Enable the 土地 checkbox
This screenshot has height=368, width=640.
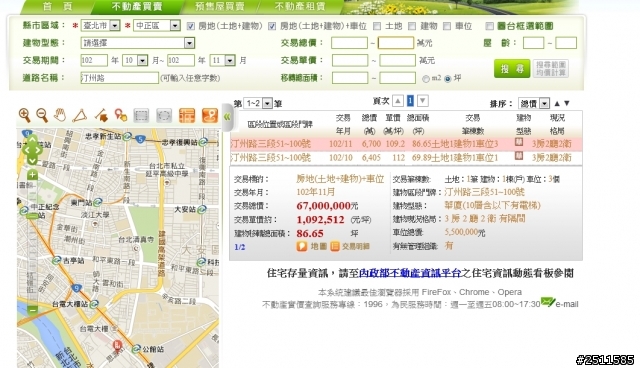377,26
